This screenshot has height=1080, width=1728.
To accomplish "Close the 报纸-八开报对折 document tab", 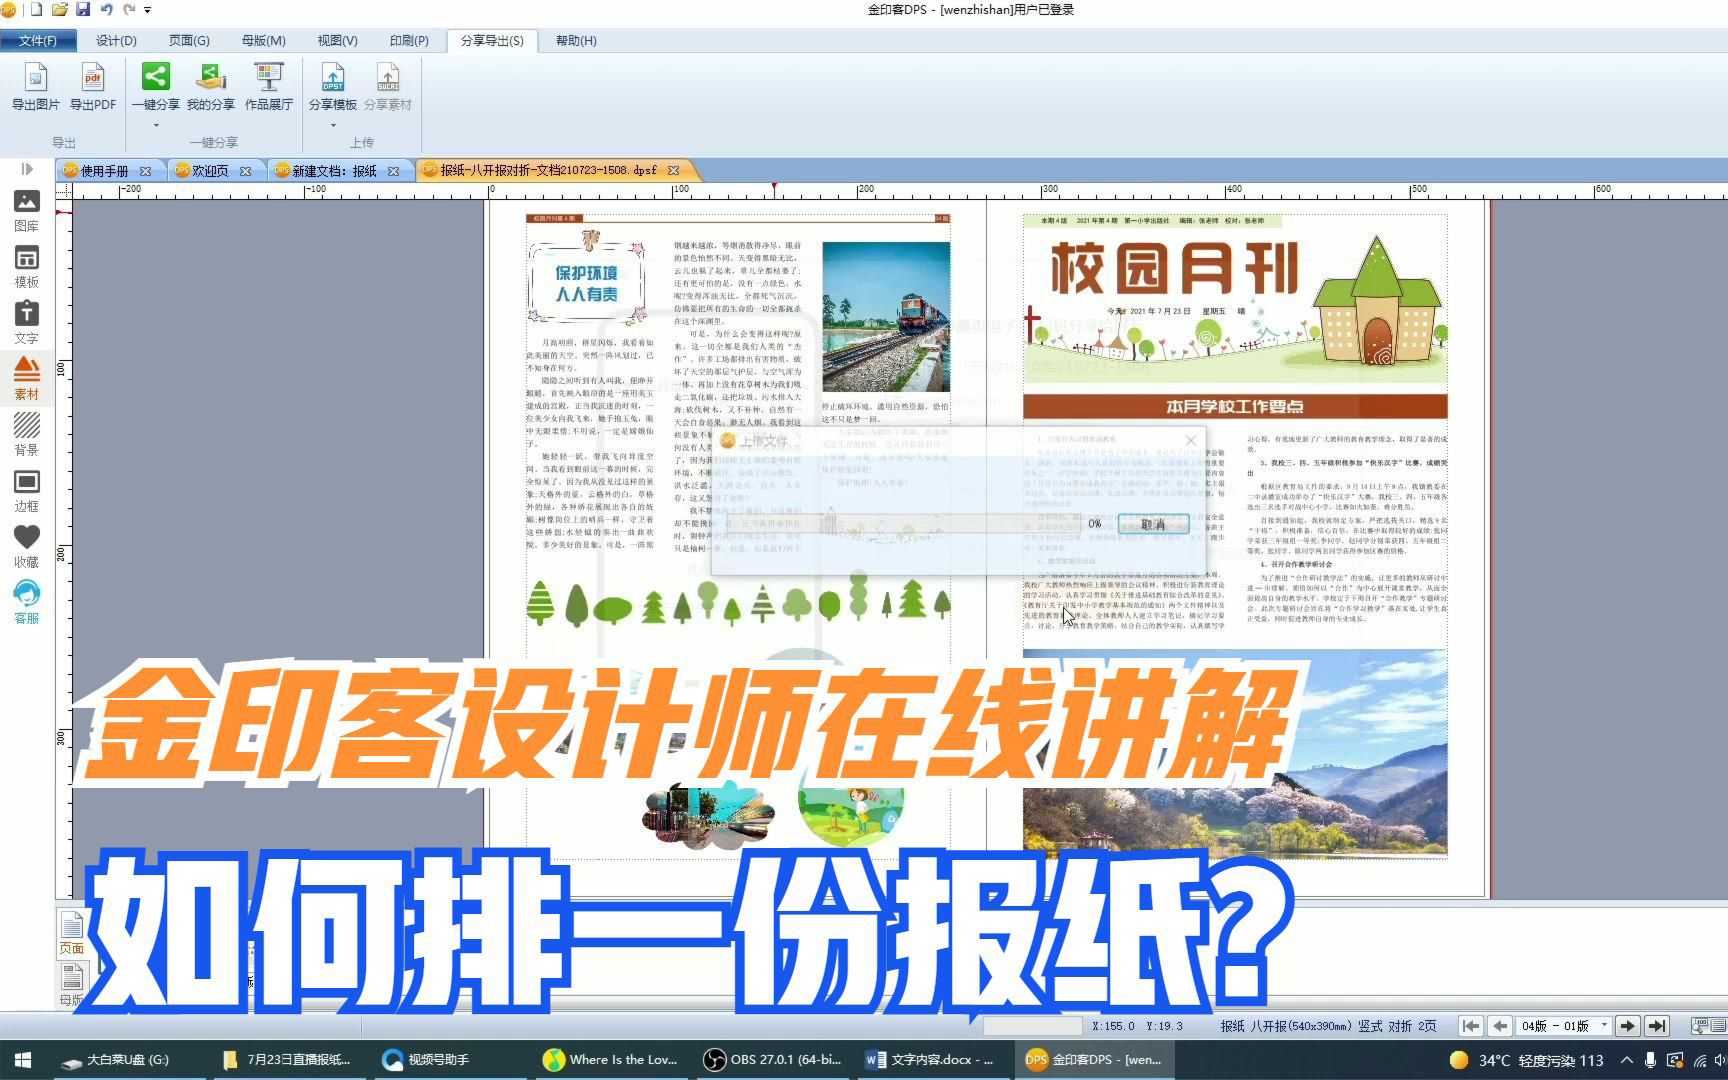I will pos(674,170).
